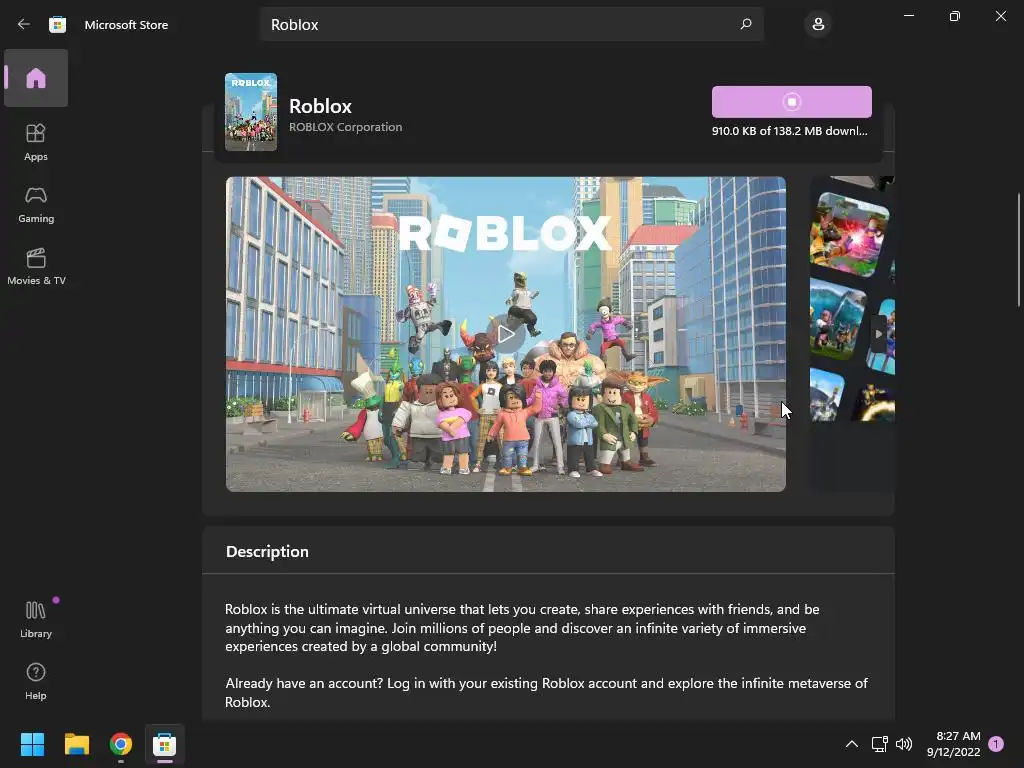Open the notification badge in tray

pyautogui.click(x=996, y=744)
